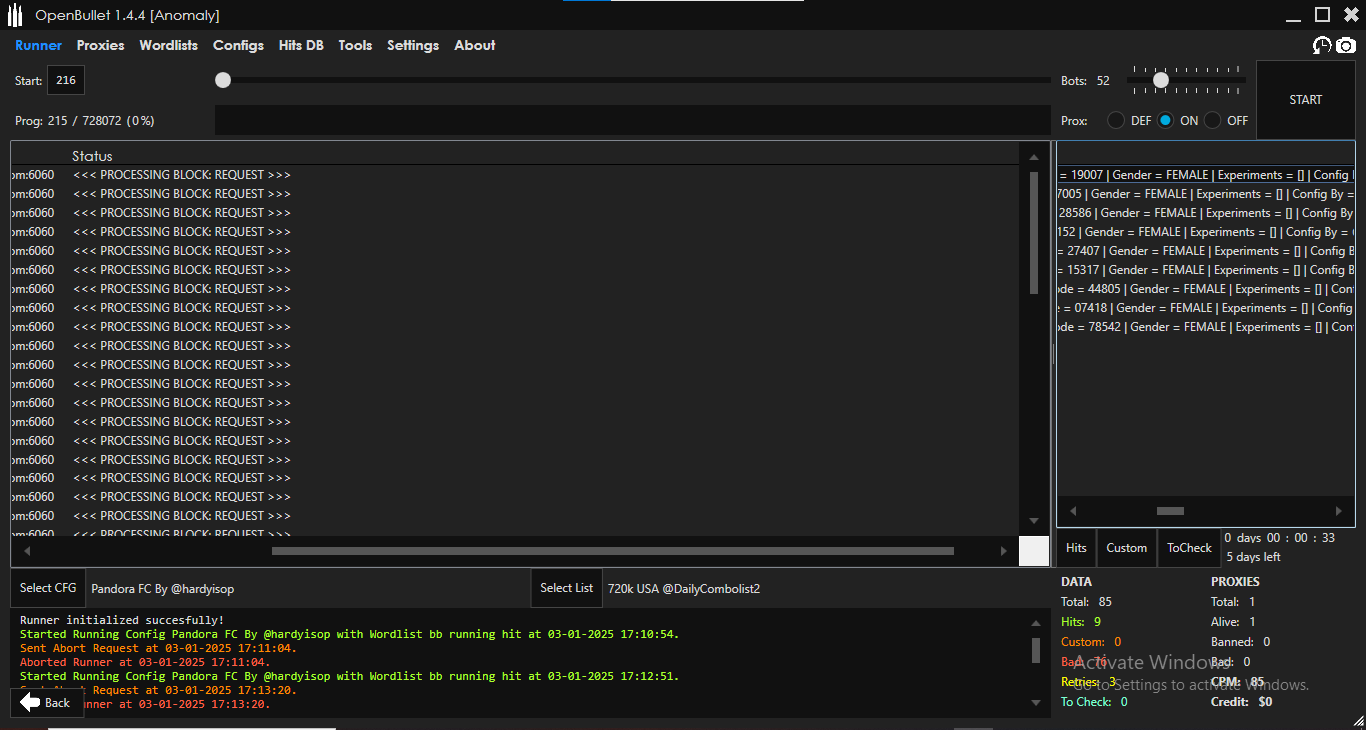Click log line 'Aborted Runner at 03-01-2025 17:11:04'

coord(145,662)
